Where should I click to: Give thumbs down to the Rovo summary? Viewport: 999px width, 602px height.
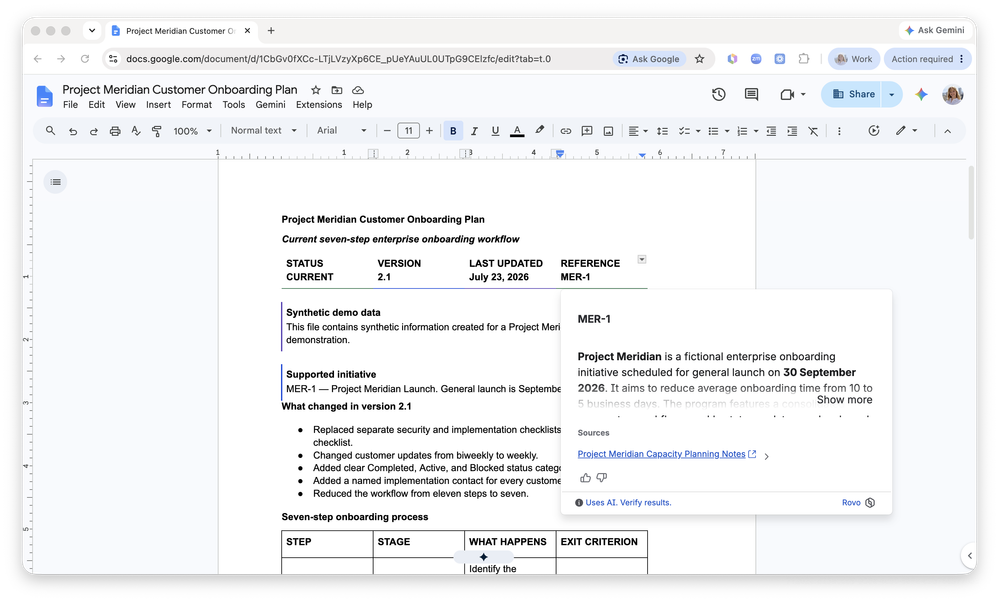[601, 478]
